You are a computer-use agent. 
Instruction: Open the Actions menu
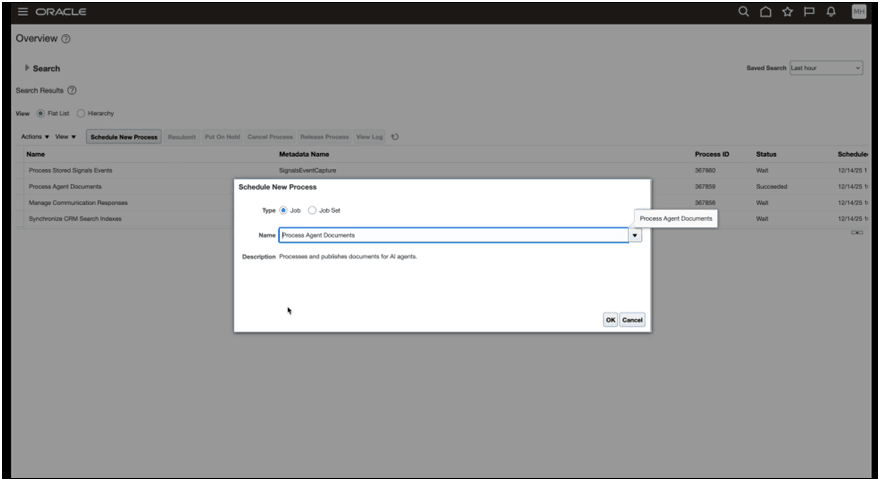[35, 137]
